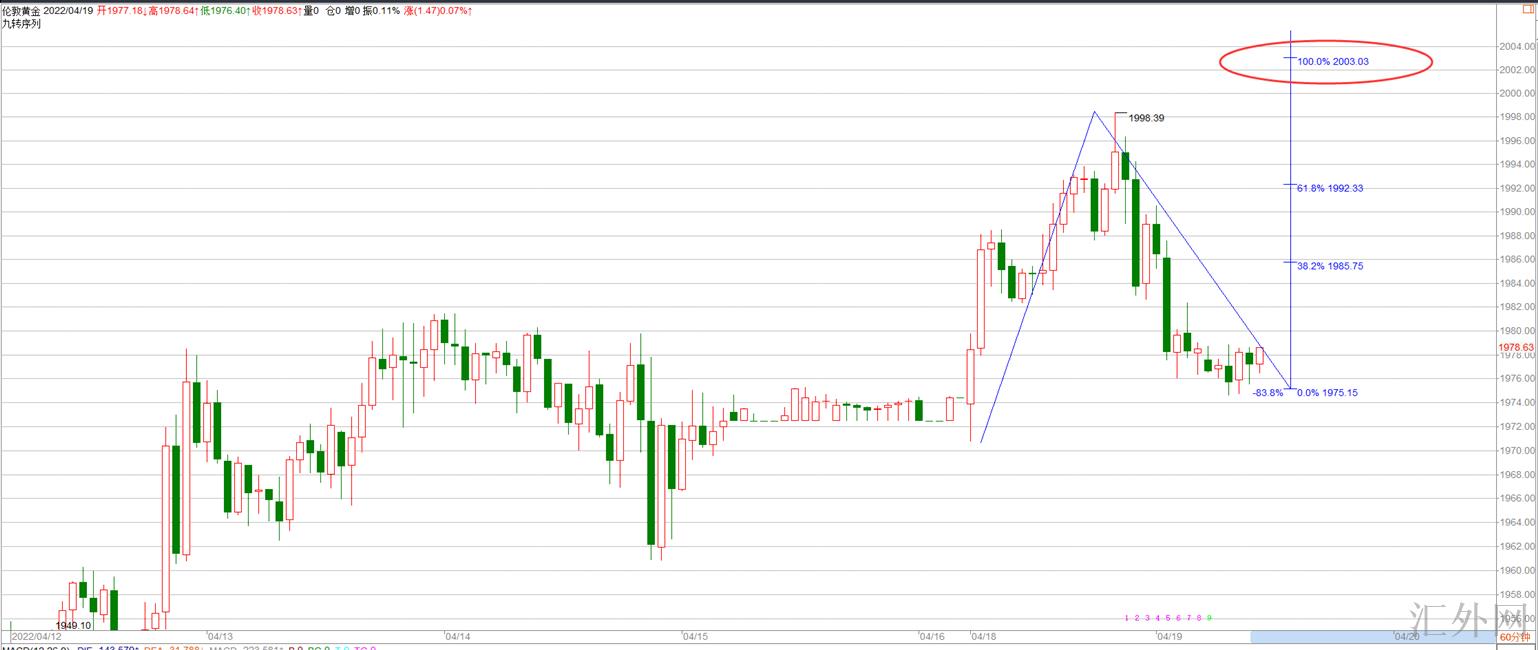Click the 1949.10 low price label
Image resolution: width=1538 pixels, height=650 pixels.
(x=72, y=625)
